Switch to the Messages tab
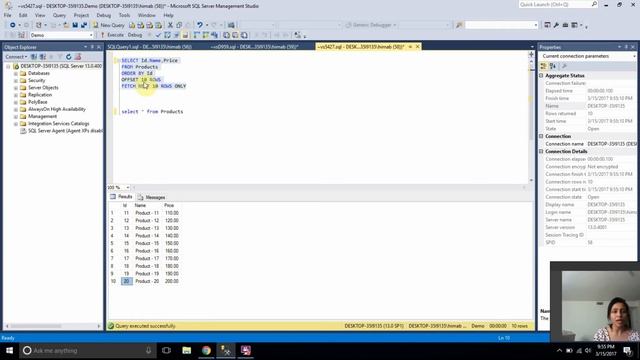Screen dimensions: 640x360 pyautogui.click(x=152, y=197)
